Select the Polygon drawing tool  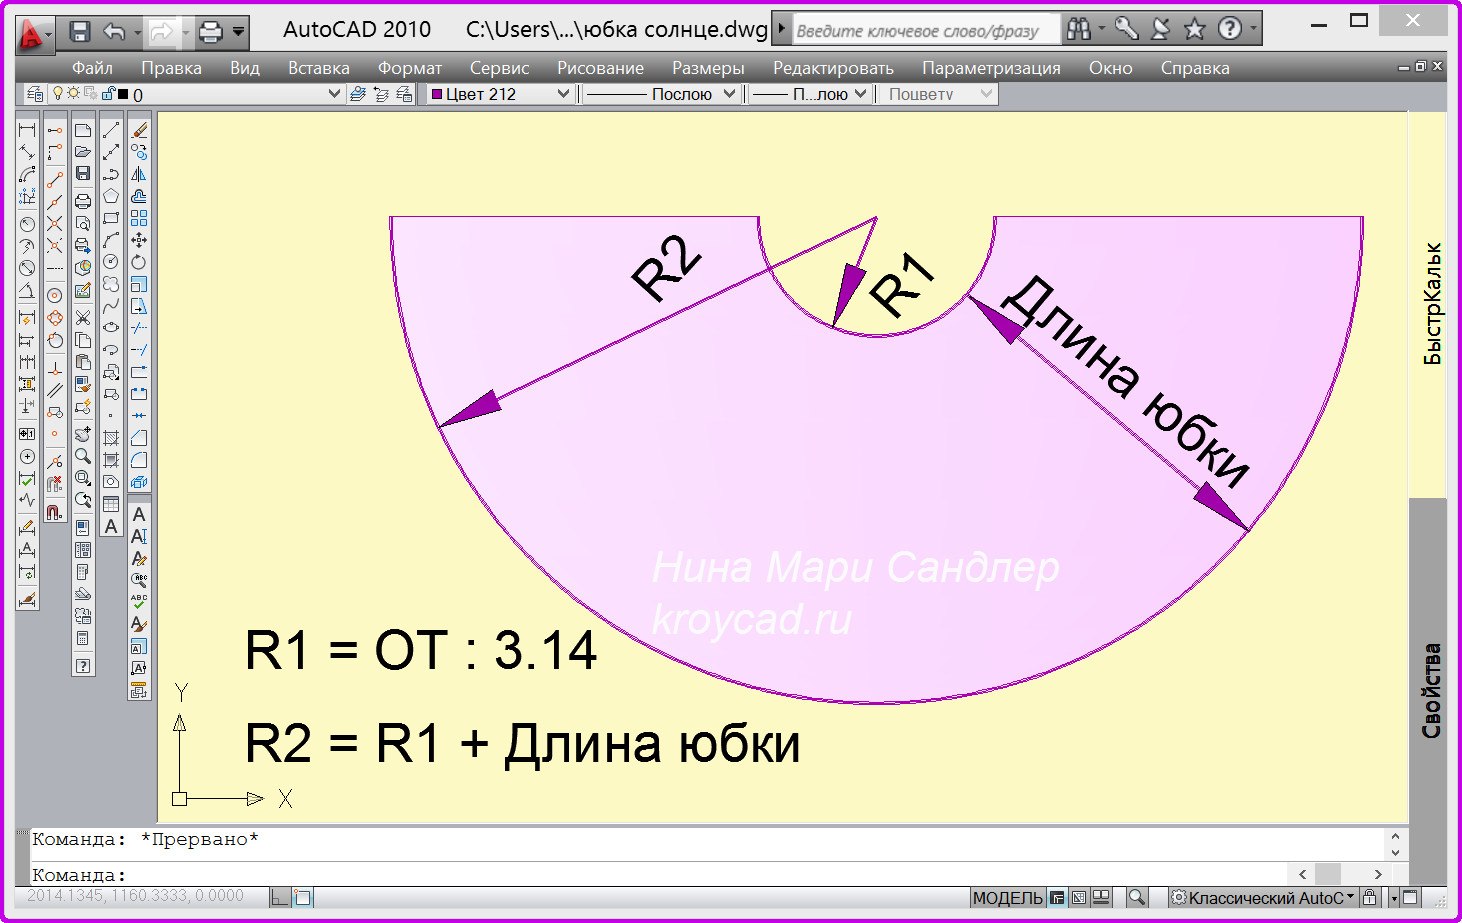coord(111,196)
